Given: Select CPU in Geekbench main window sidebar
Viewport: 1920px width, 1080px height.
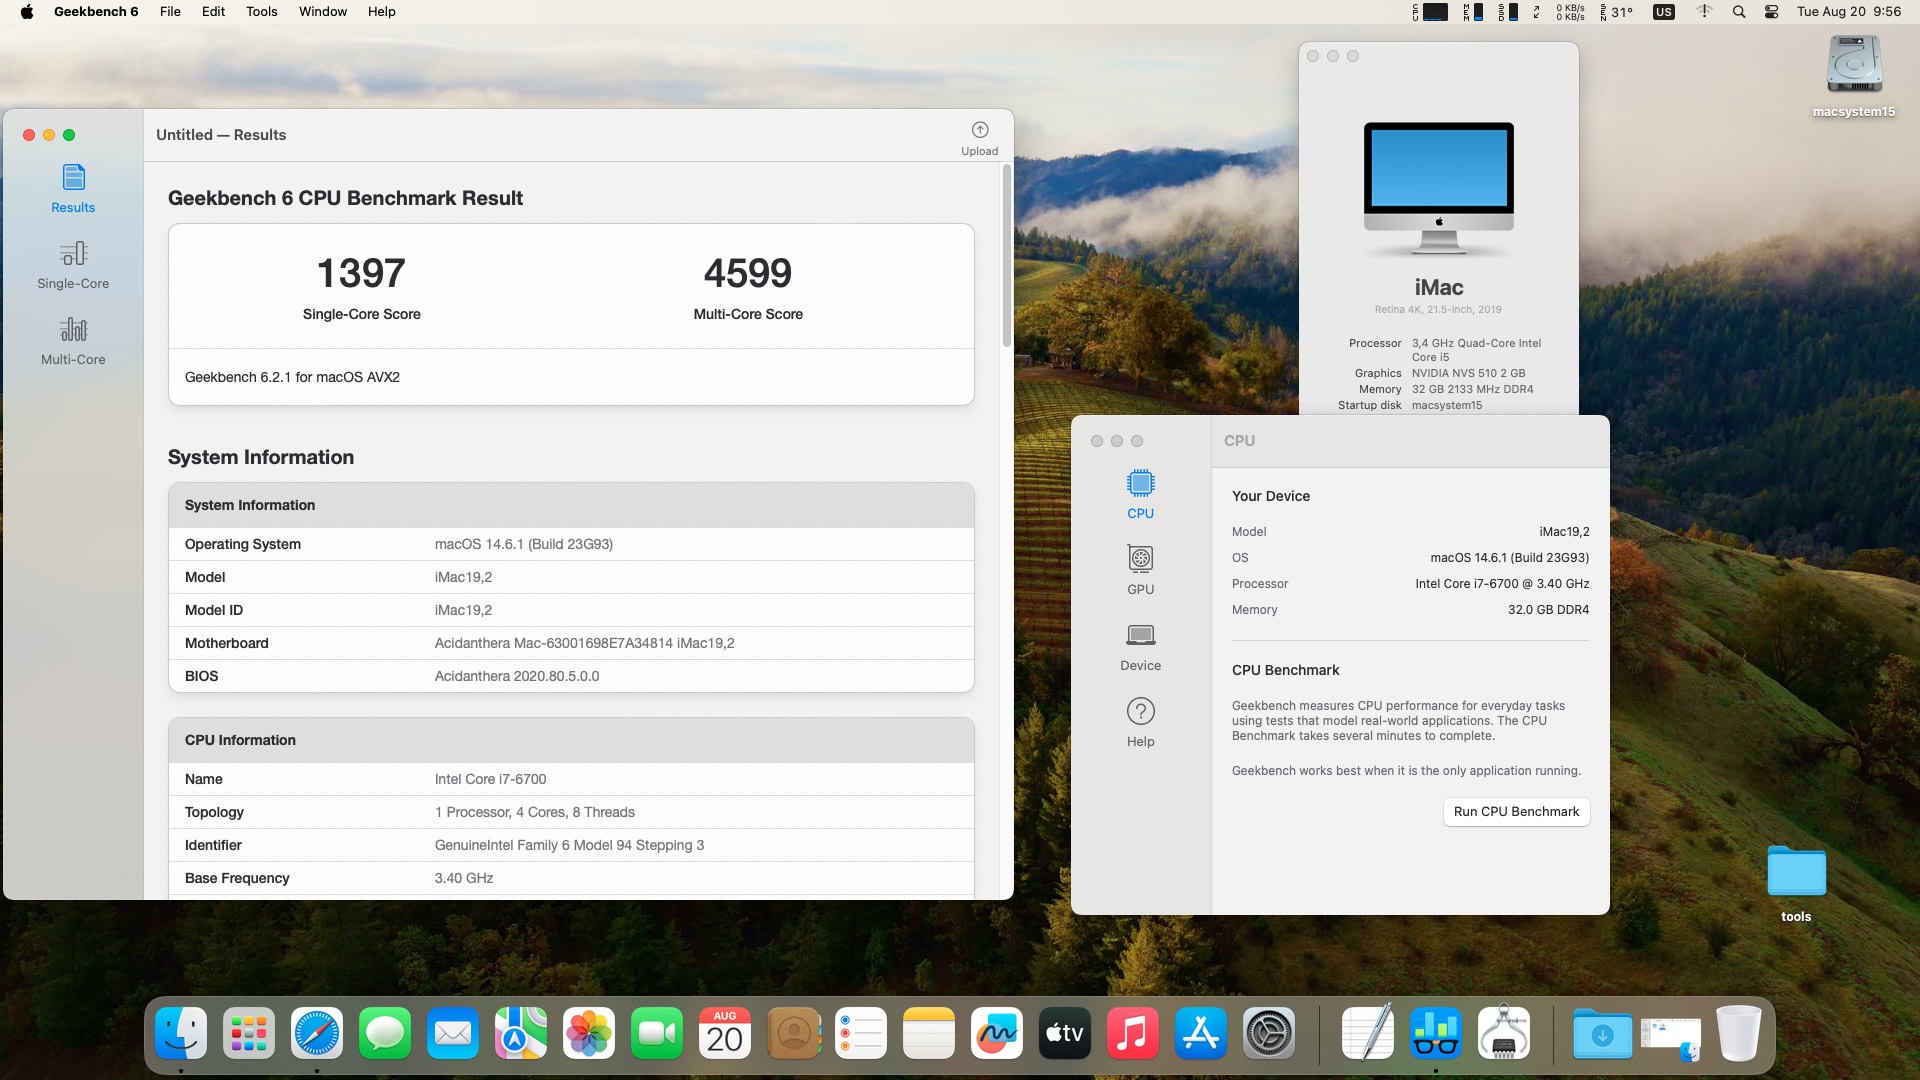Looking at the screenshot, I should pyautogui.click(x=1140, y=495).
